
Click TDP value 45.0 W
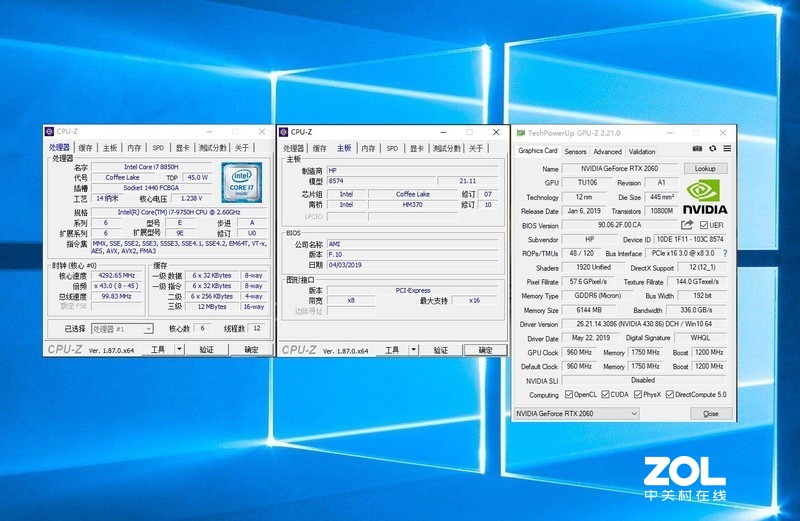198,178
